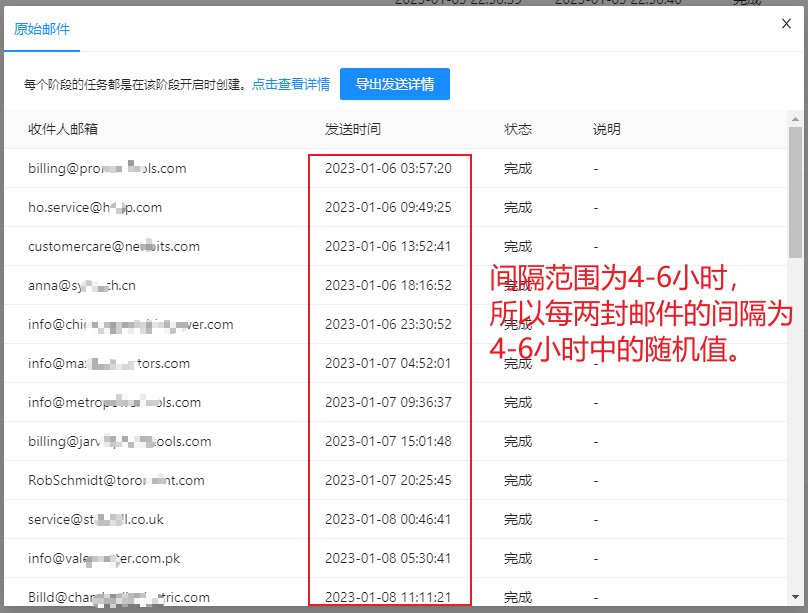Select send time 2023-01-06 18:16:52
Image resolution: width=808 pixels, height=613 pixels.
pos(388,285)
